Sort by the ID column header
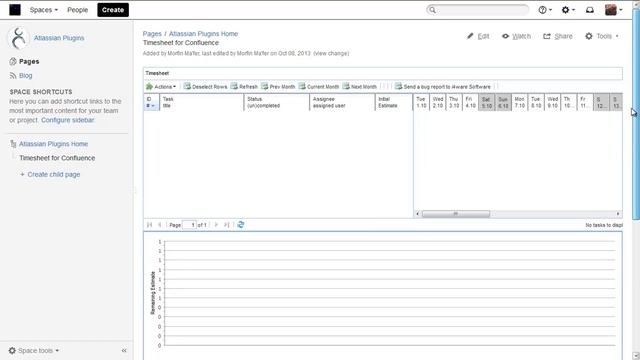The height and width of the screenshot is (360, 640). pyautogui.click(x=151, y=102)
